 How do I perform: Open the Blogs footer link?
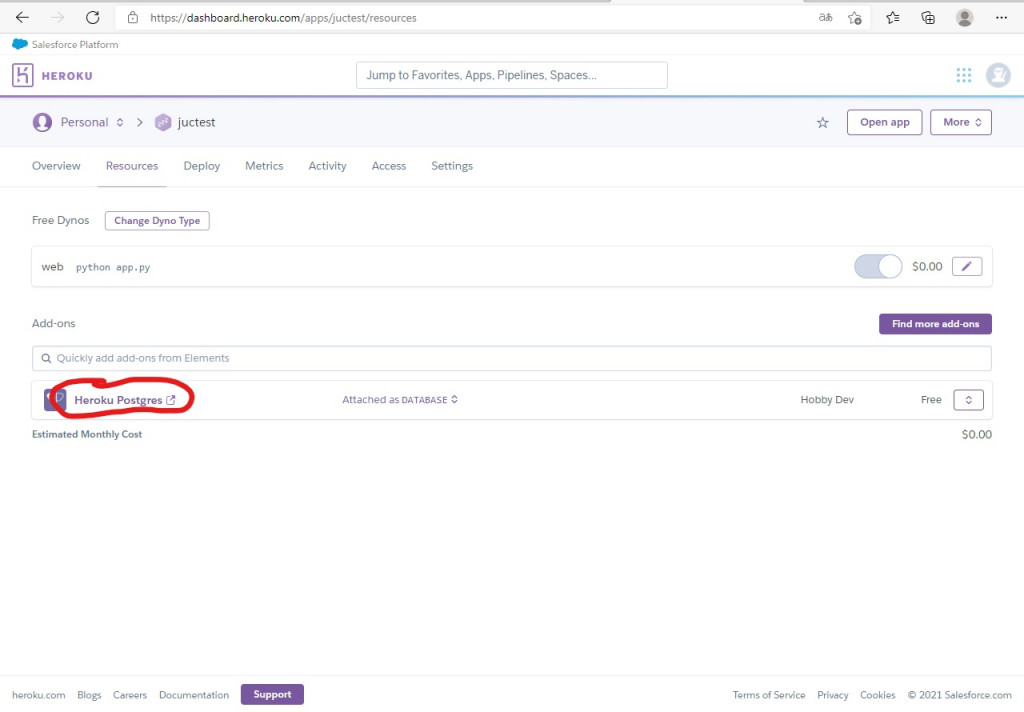tap(89, 695)
